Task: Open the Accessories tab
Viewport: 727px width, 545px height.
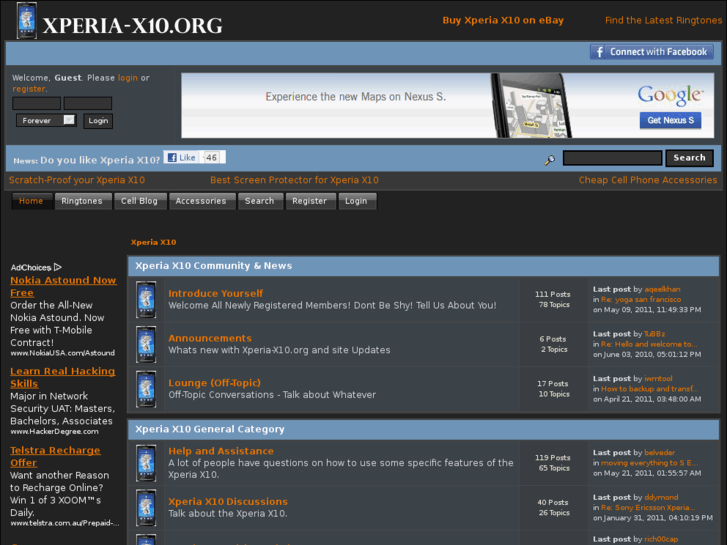Action: (x=201, y=201)
